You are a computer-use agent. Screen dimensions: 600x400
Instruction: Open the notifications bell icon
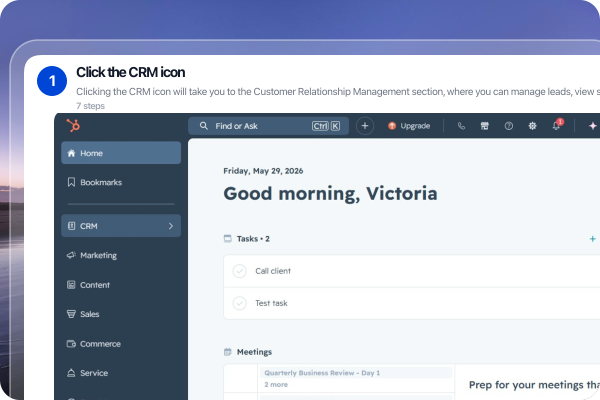click(x=557, y=125)
